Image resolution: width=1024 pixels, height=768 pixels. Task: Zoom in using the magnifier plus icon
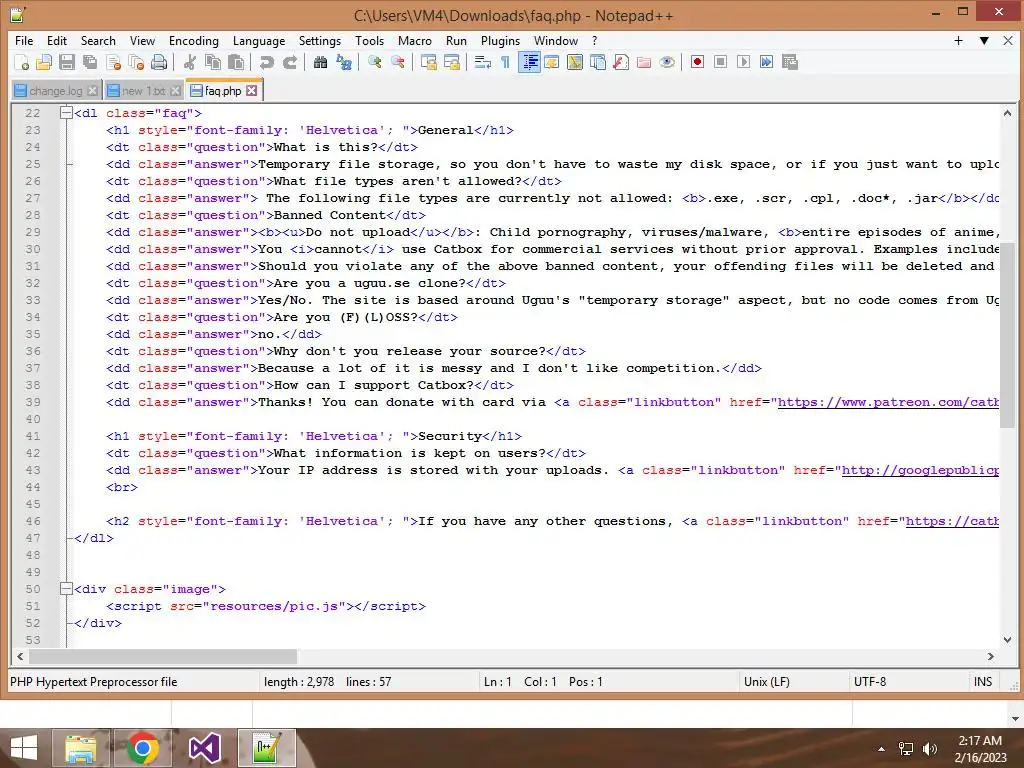375,62
